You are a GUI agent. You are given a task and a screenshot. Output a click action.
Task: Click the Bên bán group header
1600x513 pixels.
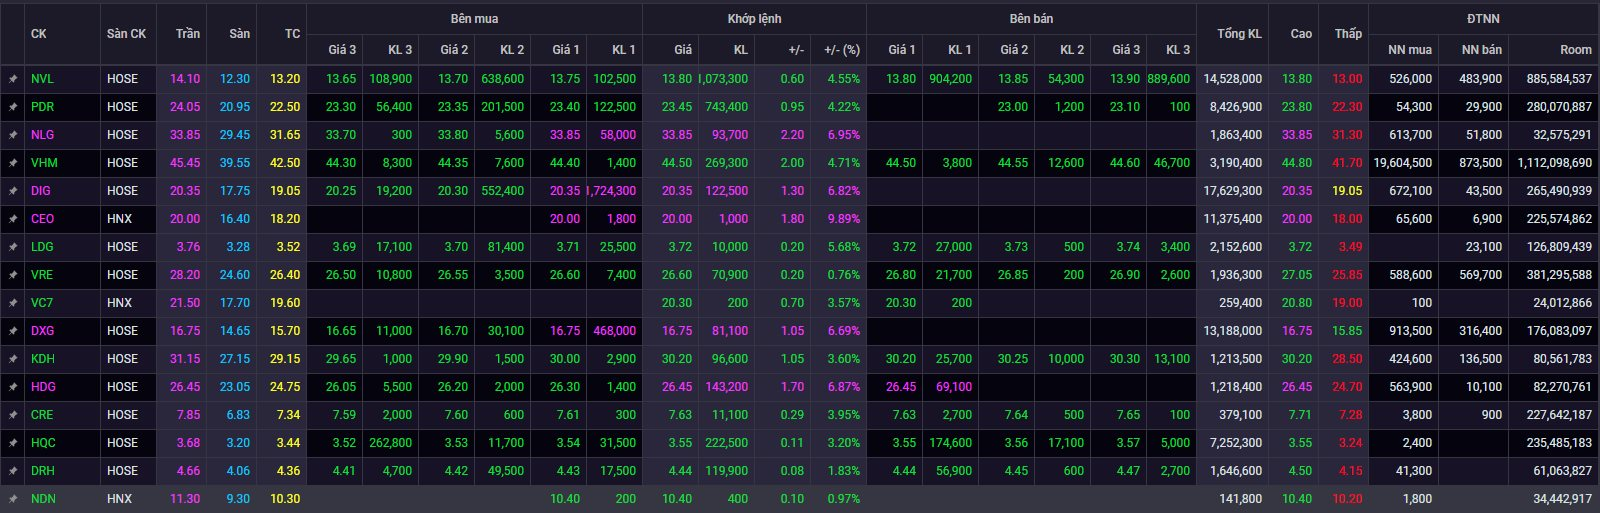1031,19
